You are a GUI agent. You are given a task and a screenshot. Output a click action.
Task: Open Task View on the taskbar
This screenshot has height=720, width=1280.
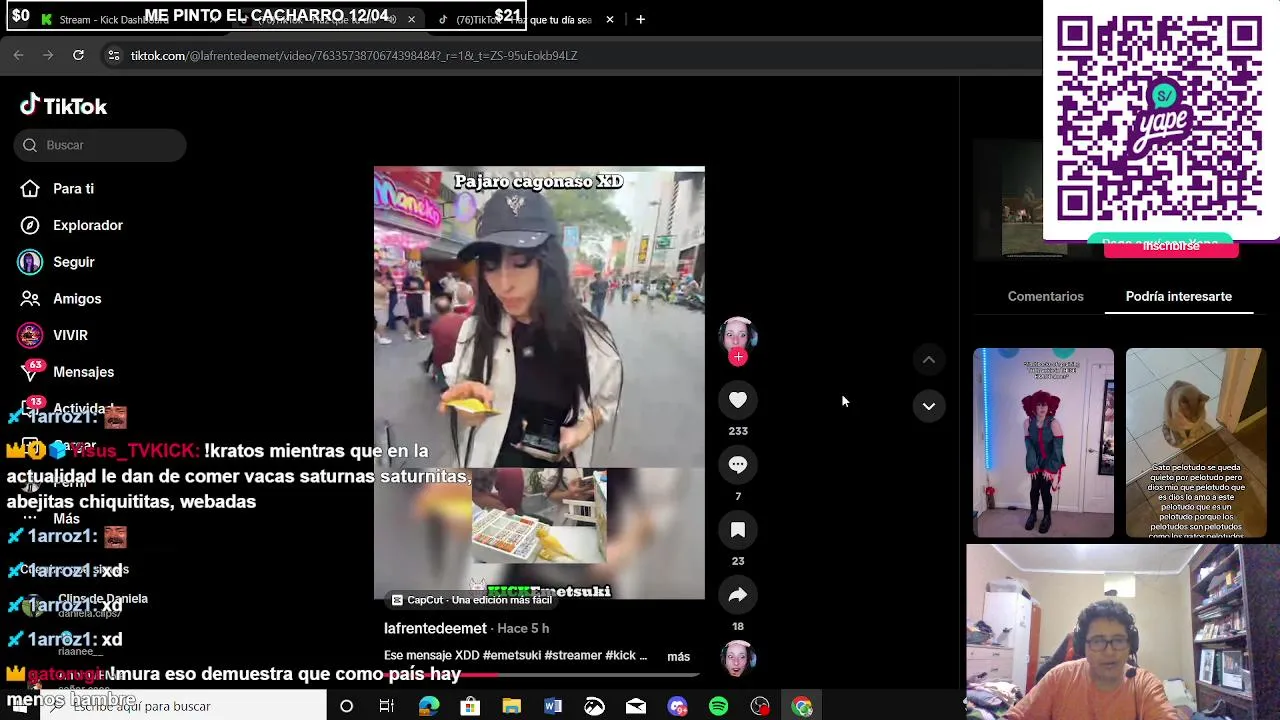(387, 706)
